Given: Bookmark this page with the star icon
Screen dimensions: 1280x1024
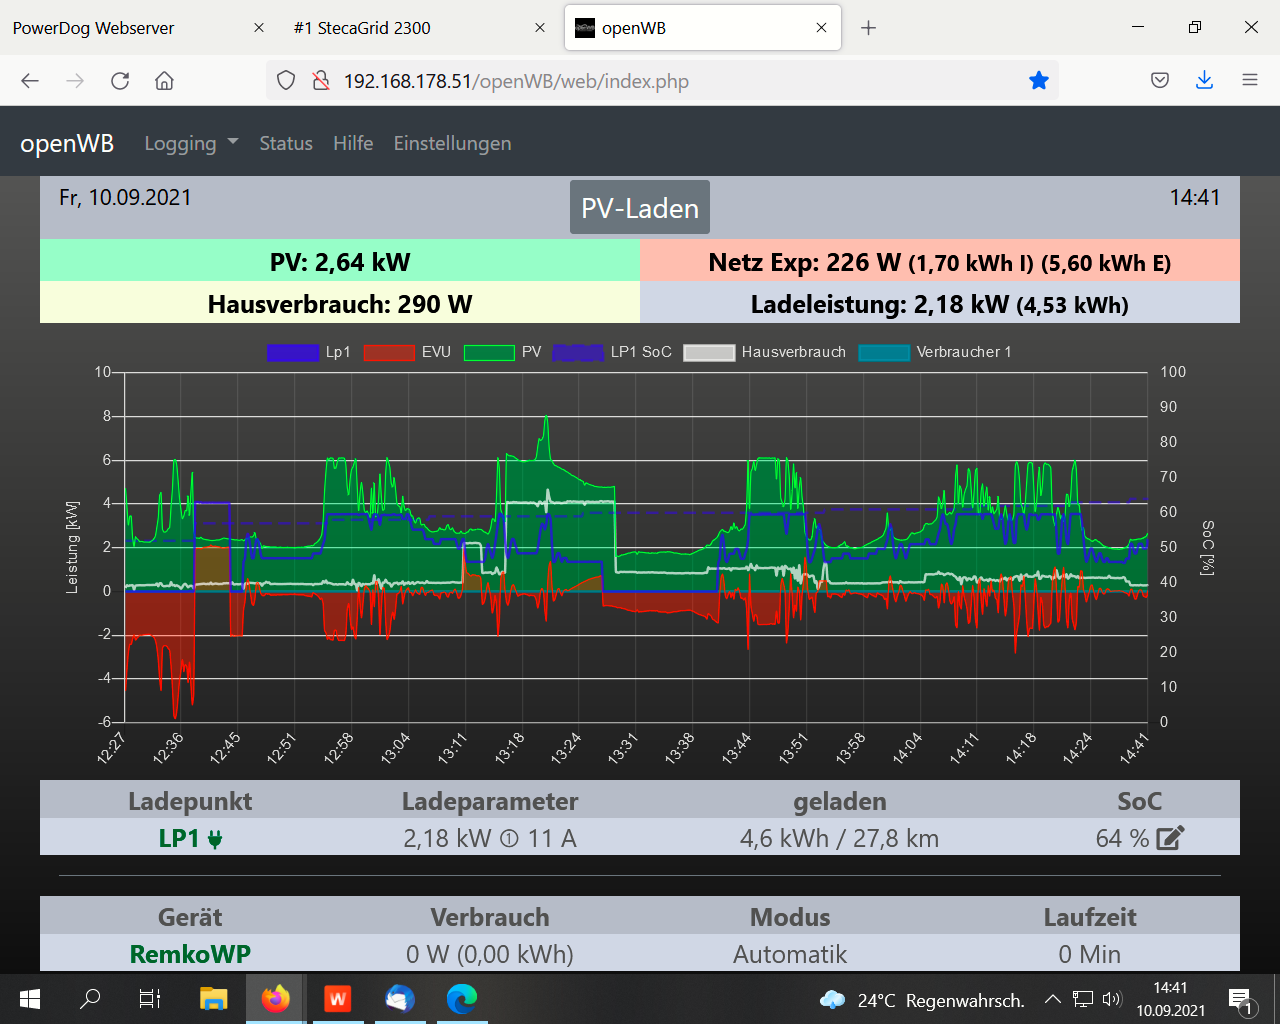Looking at the screenshot, I should coord(1039,81).
